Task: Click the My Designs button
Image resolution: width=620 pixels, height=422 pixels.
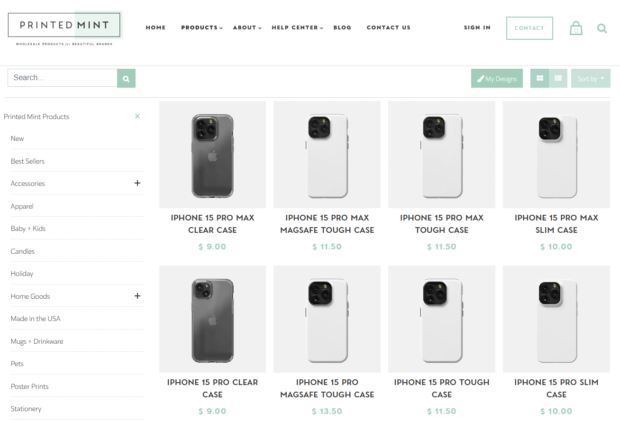Action: 497,77
